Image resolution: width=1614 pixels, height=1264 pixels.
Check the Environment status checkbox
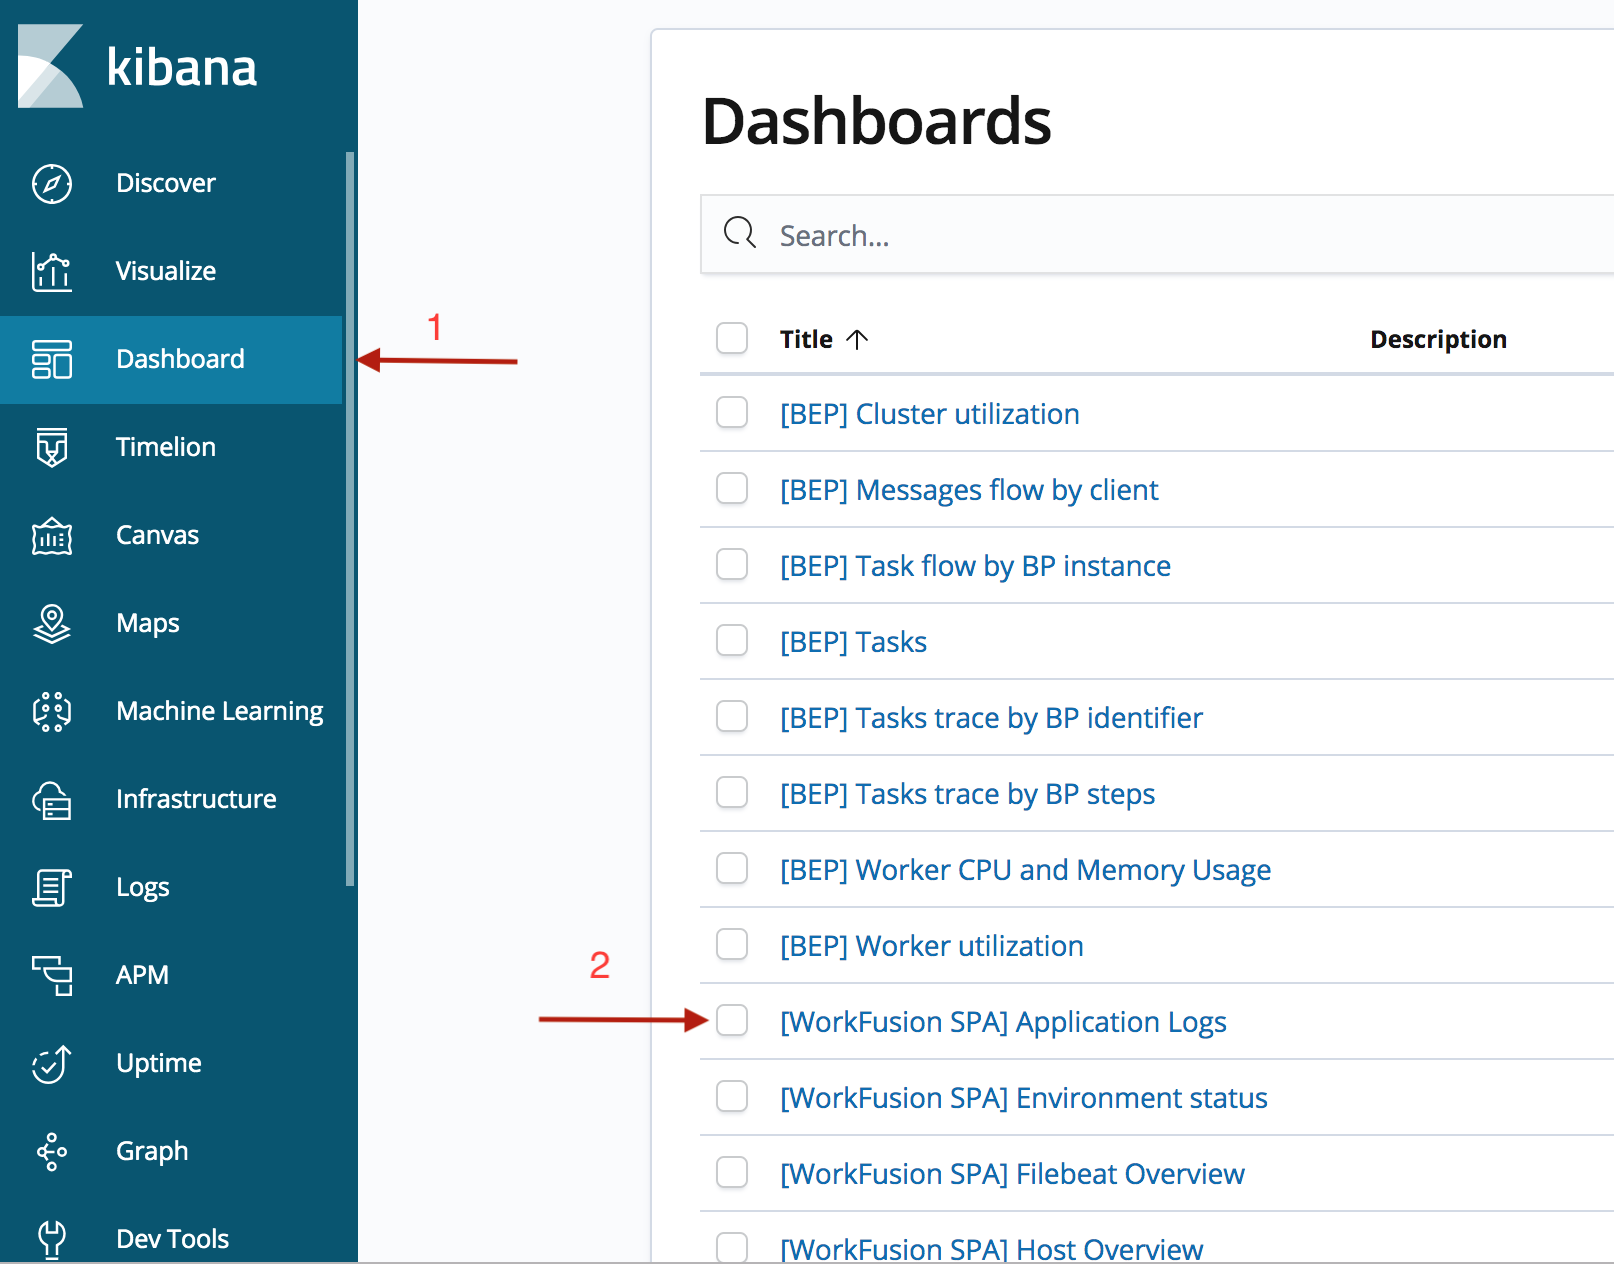(x=732, y=1096)
